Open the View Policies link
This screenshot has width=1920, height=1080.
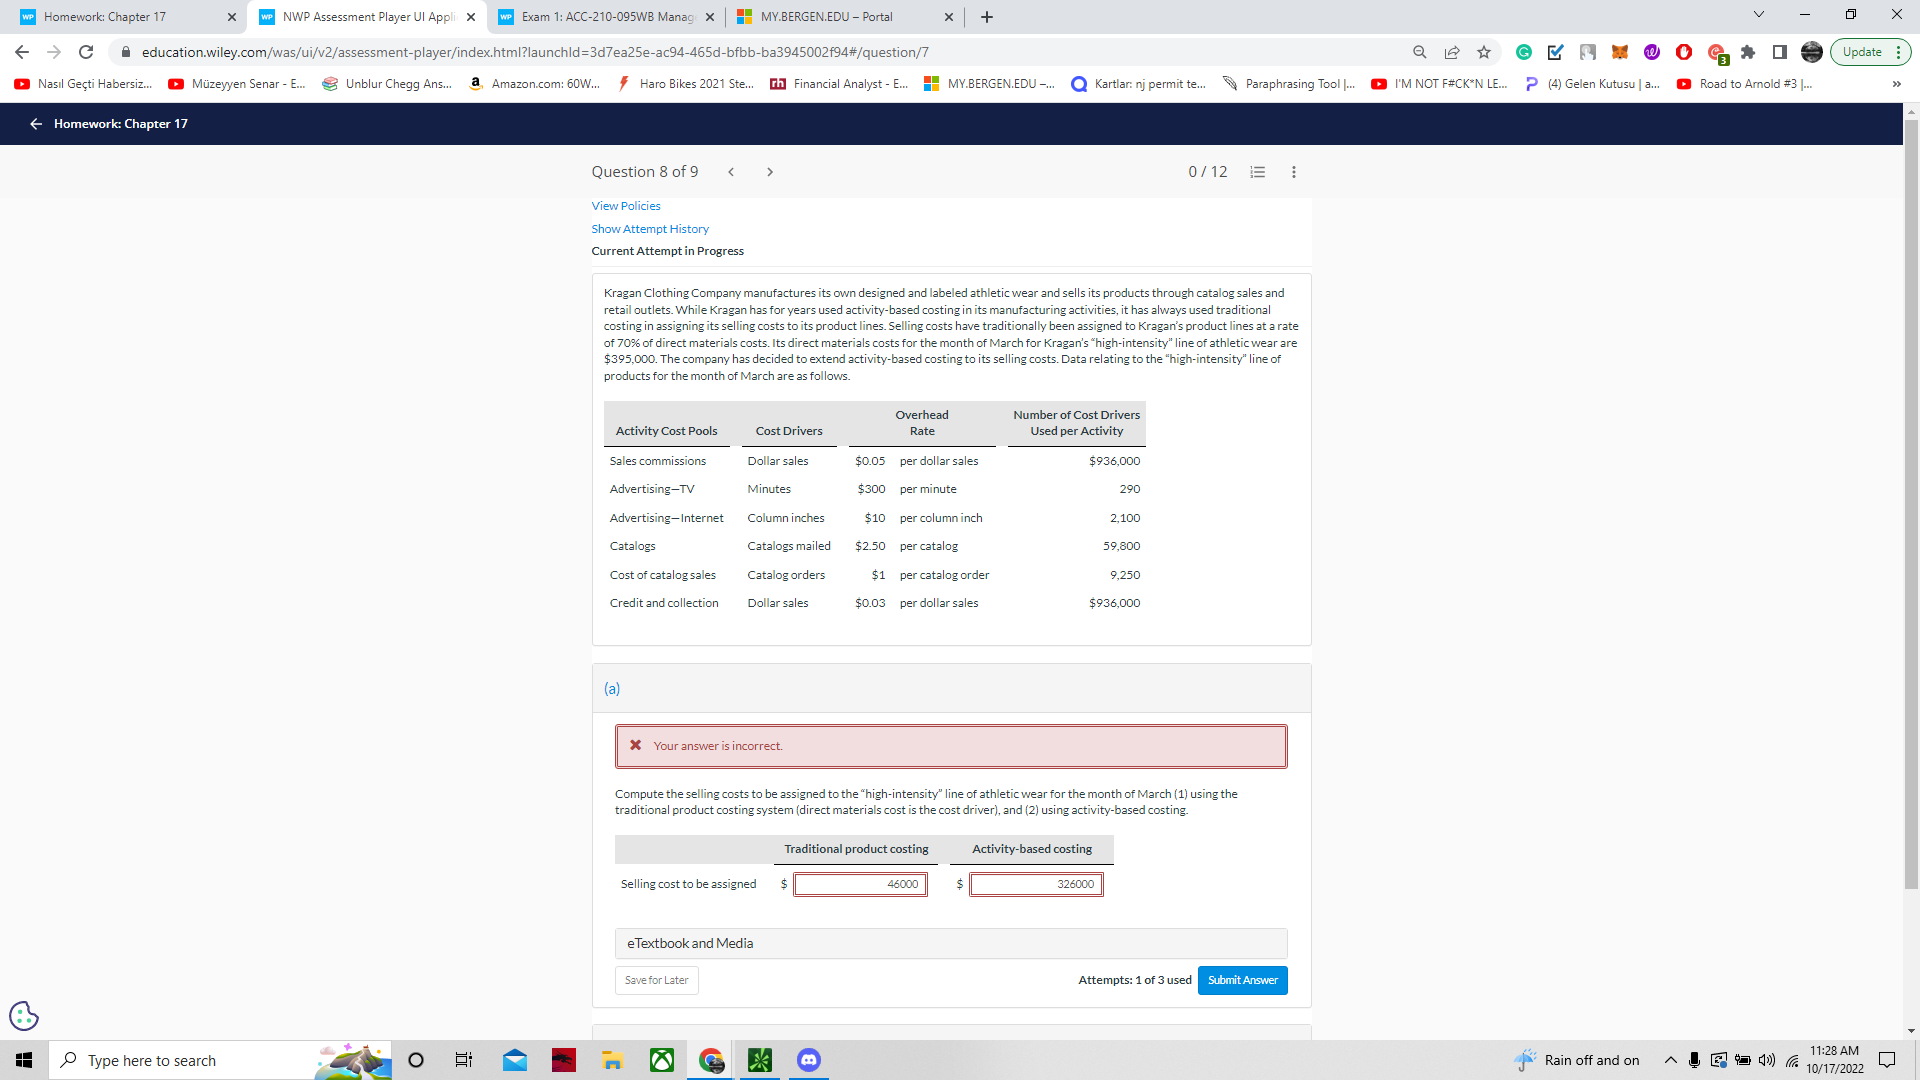[x=626, y=206]
